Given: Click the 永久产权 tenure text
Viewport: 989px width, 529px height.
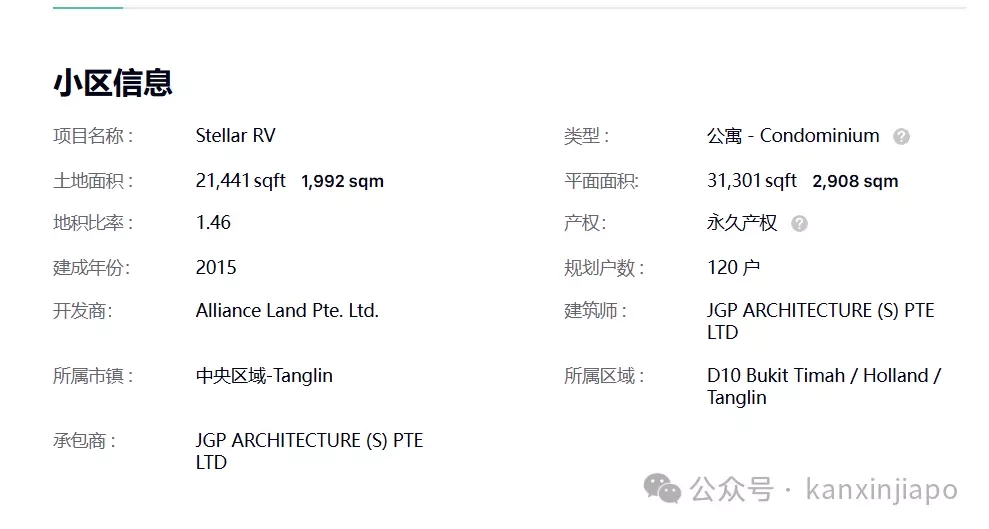Looking at the screenshot, I should click(x=742, y=223).
